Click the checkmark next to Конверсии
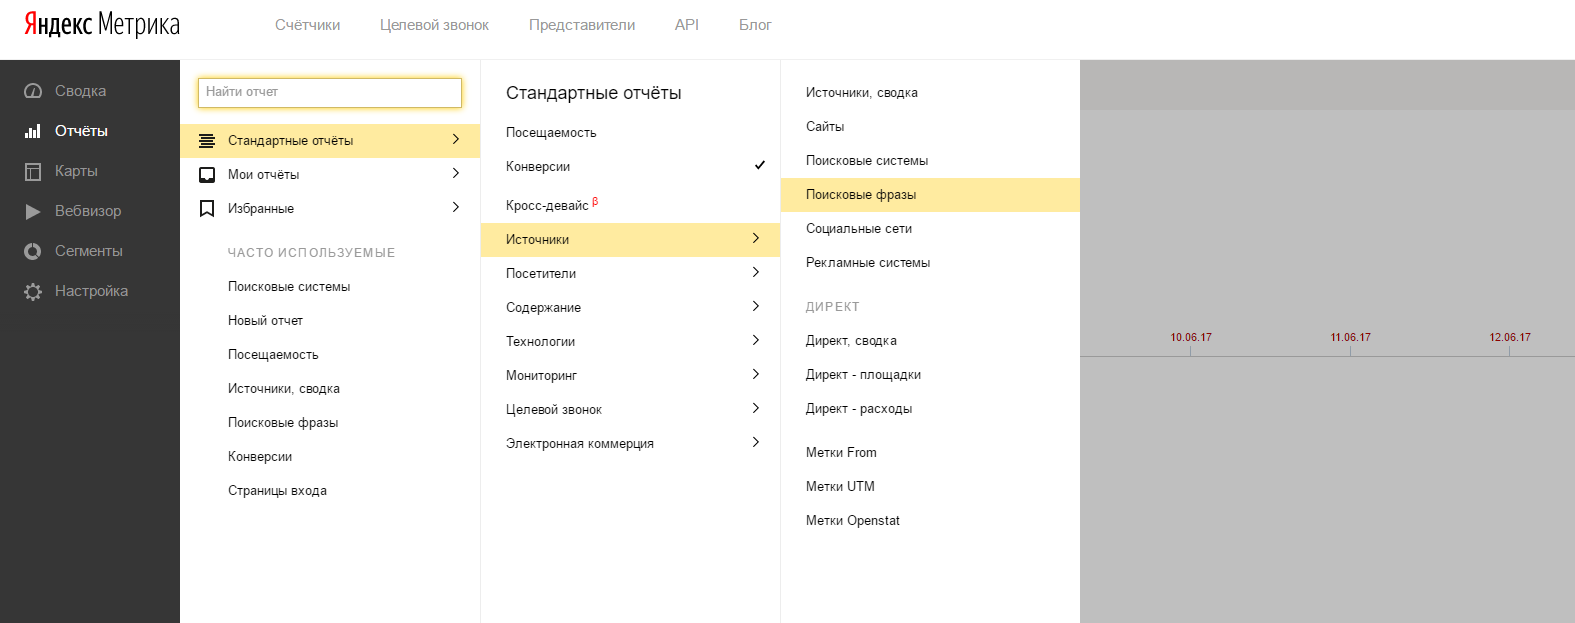The height and width of the screenshot is (623, 1575). pos(760,165)
